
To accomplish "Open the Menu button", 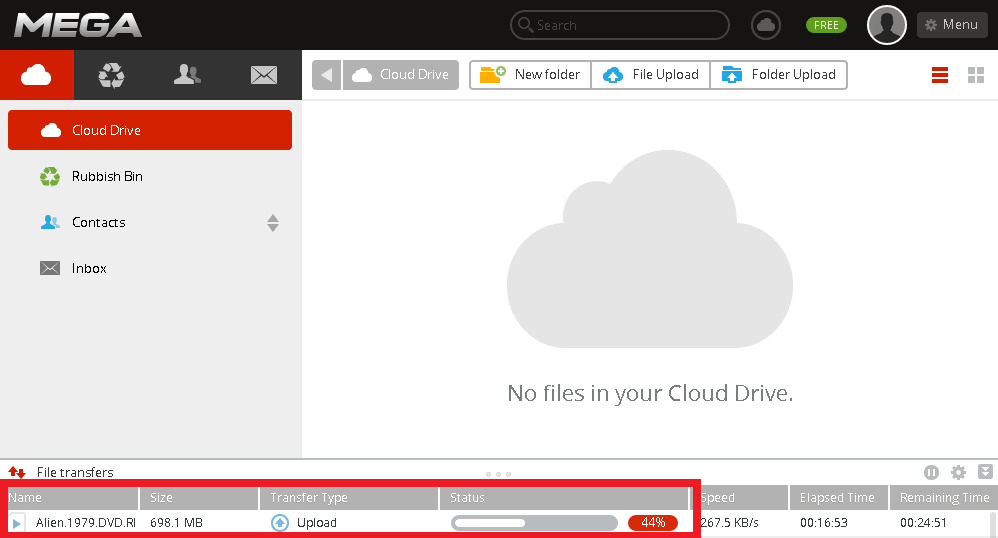I will 952,25.
